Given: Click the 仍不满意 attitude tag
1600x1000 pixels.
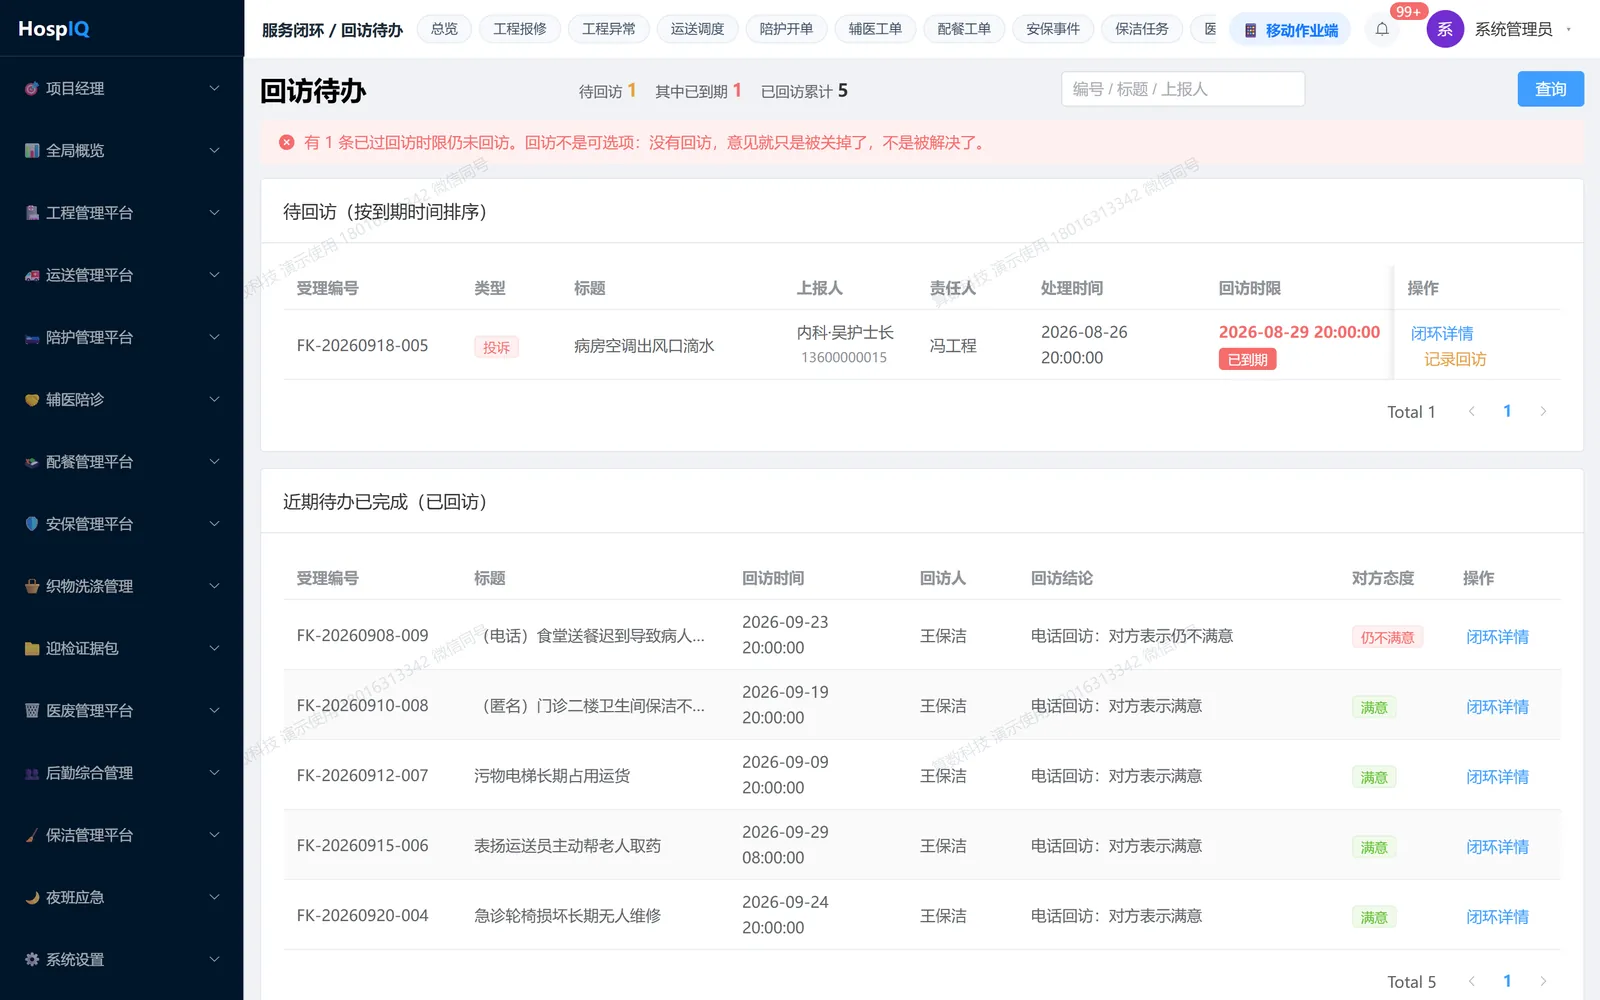Looking at the screenshot, I should [1387, 637].
